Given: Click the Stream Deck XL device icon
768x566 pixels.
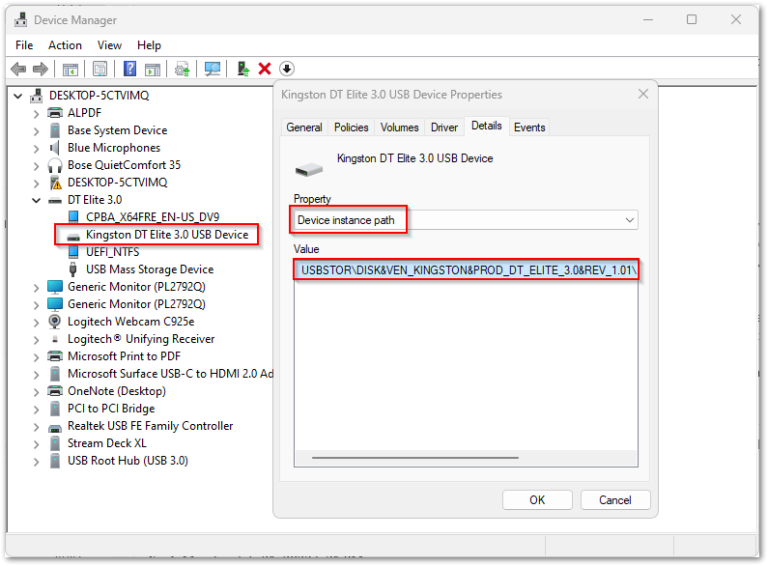Looking at the screenshot, I should 55,443.
